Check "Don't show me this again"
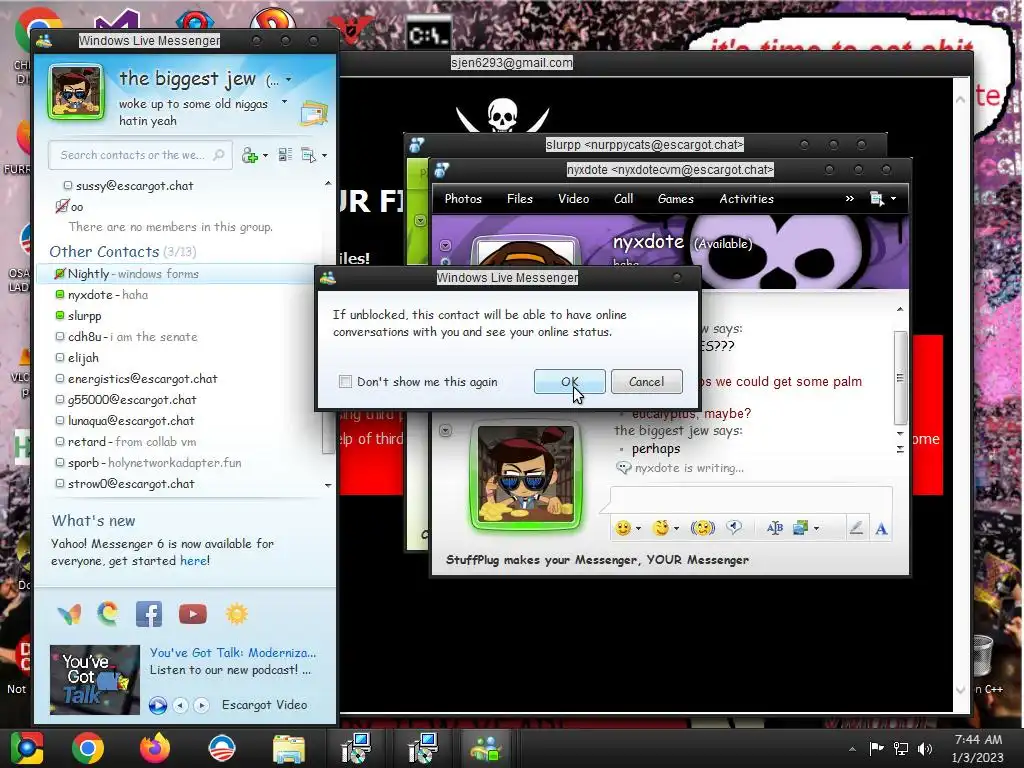This screenshot has width=1024, height=768. click(x=345, y=381)
